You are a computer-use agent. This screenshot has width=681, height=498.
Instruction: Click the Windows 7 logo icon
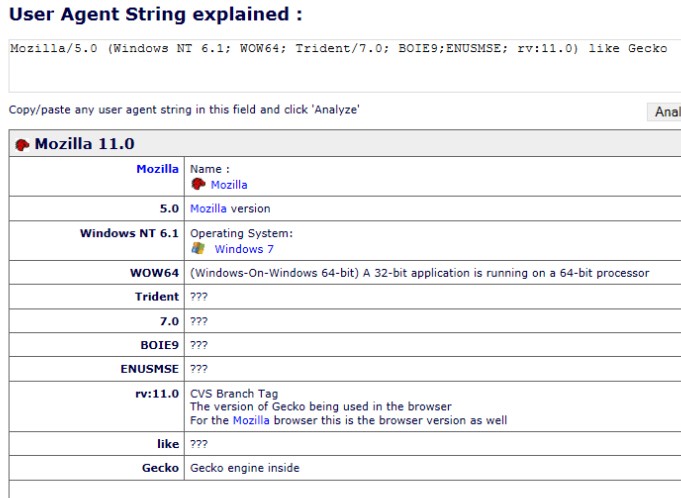click(x=198, y=248)
